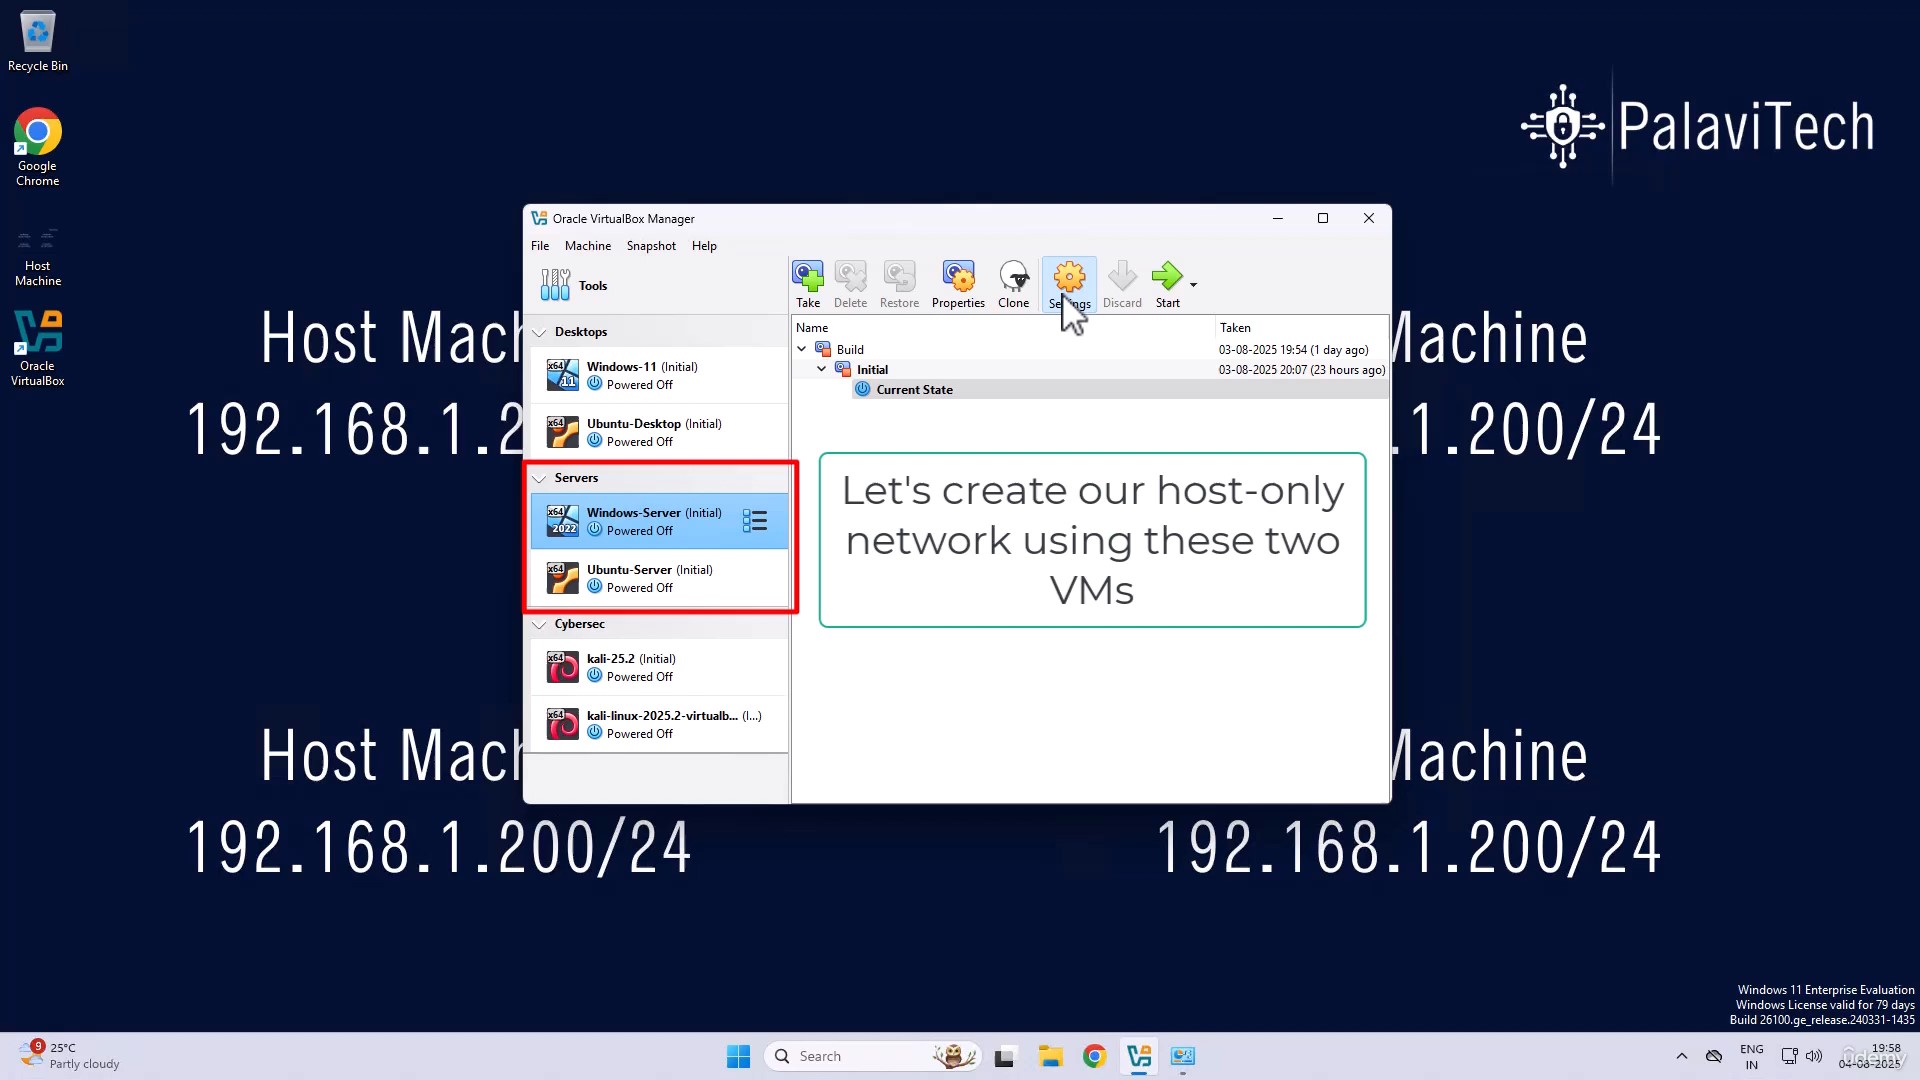Click the Ubuntu-Server VM OS icon
The width and height of the screenshot is (1920, 1080).
[x=563, y=578]
